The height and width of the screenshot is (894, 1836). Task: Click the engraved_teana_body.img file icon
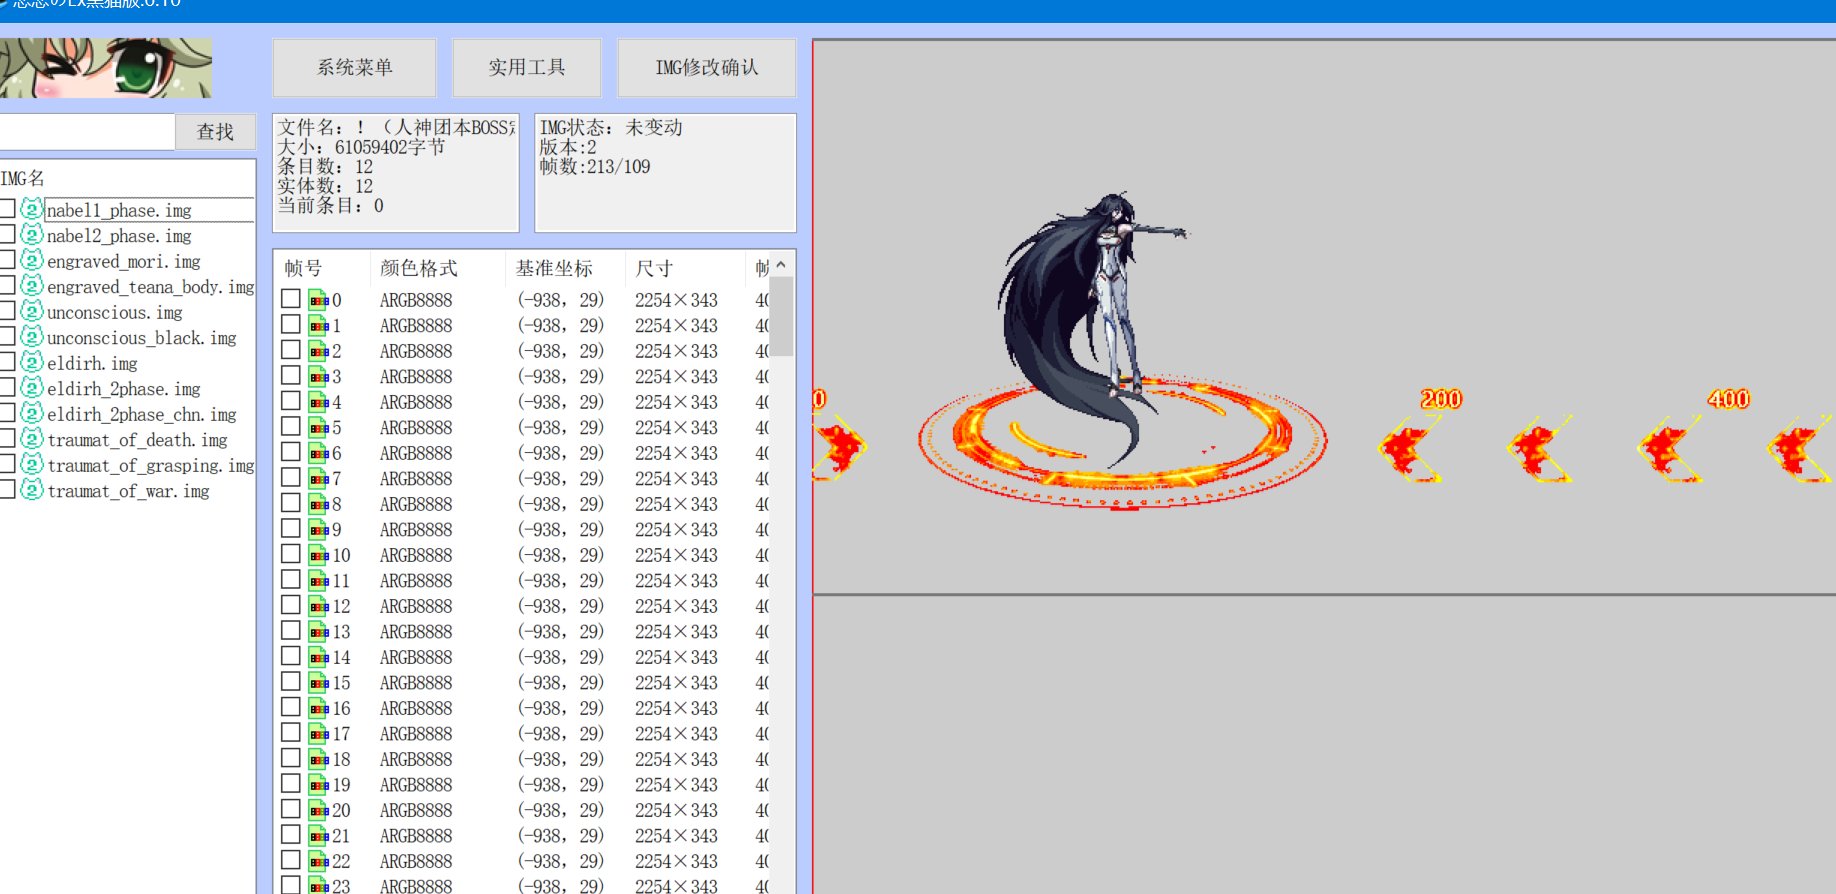coord(32,286)
